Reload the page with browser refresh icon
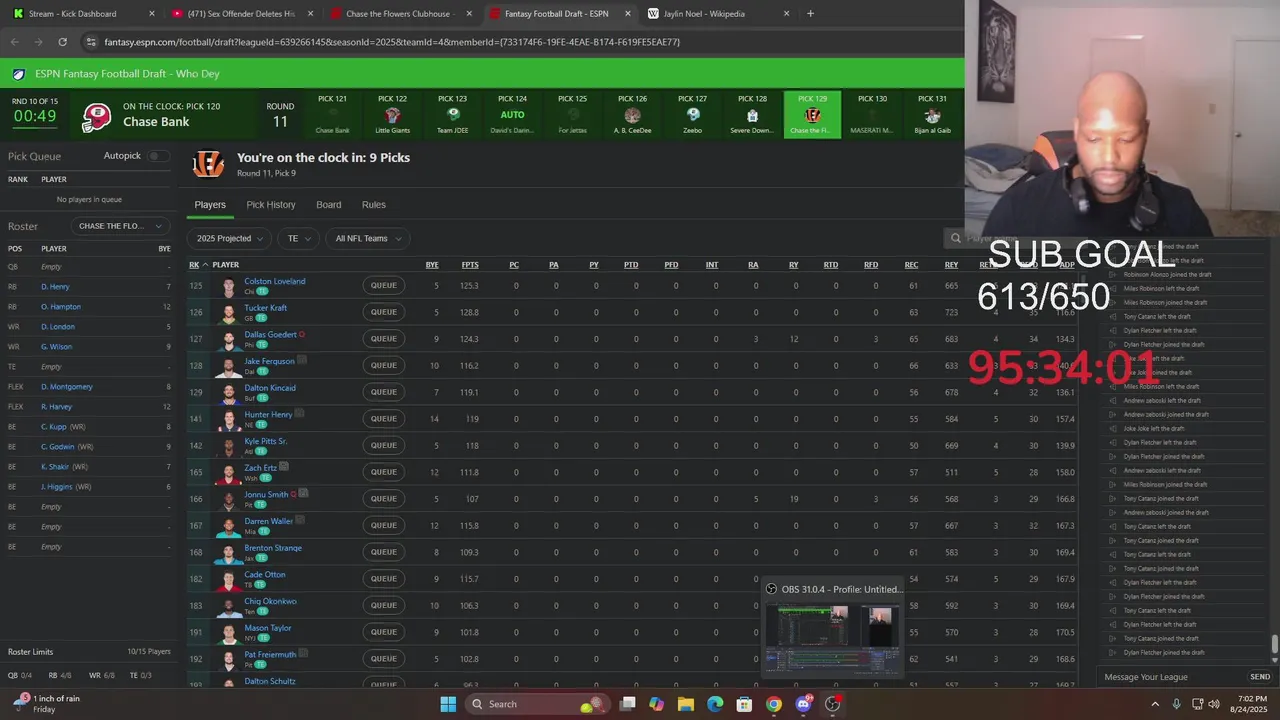 62,42
